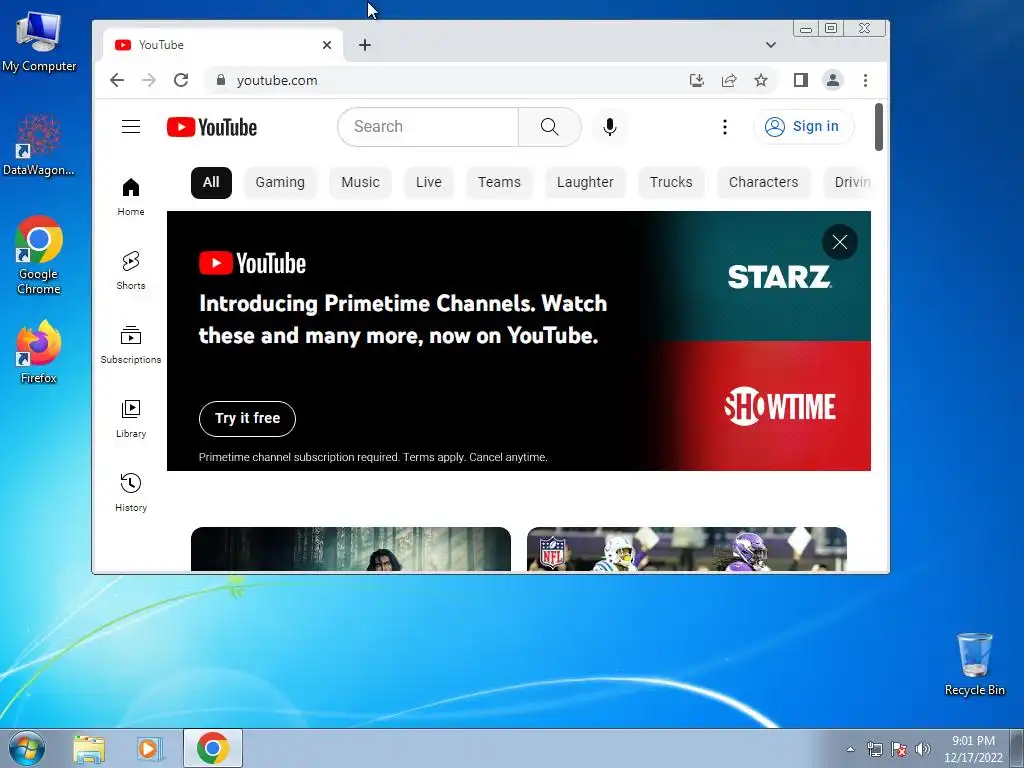Open History in the sidebar

pos(131,492)
